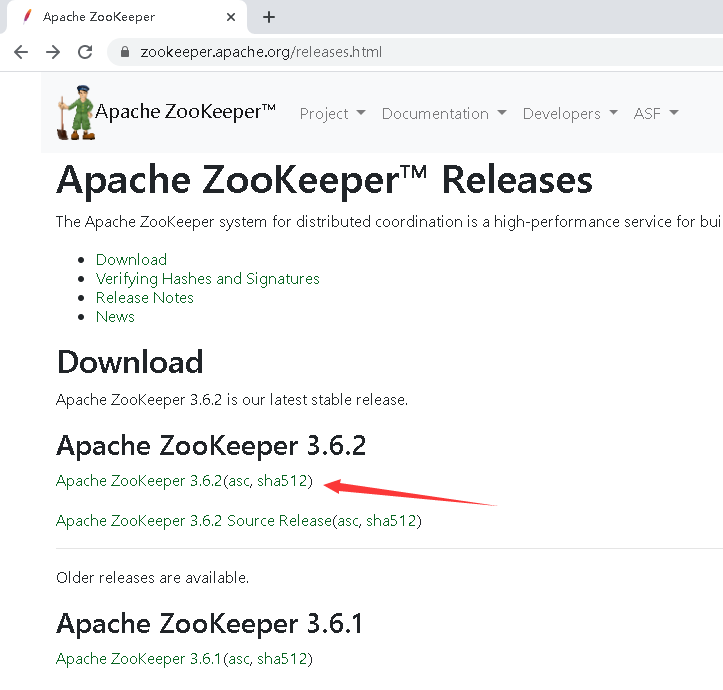Screen dimensions: 723x690
Task: Click the browser forward arrow
Action: pos(53,52)
